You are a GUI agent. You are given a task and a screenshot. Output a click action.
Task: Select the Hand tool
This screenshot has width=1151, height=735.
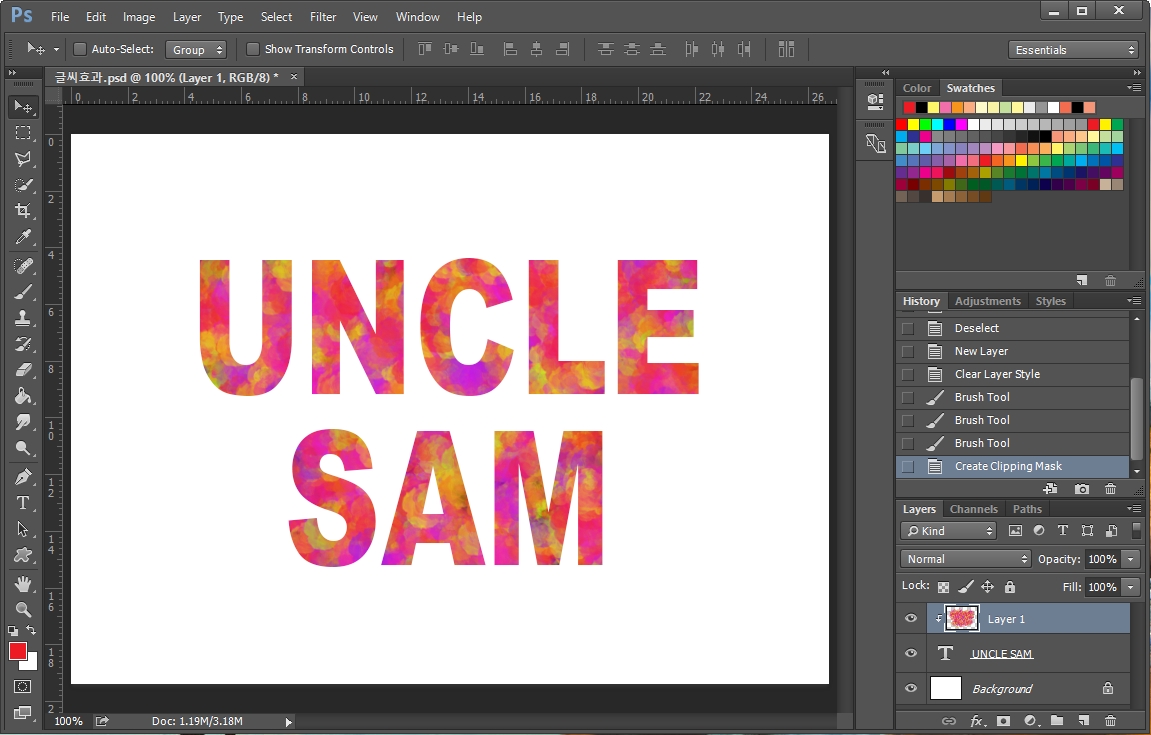23,584
